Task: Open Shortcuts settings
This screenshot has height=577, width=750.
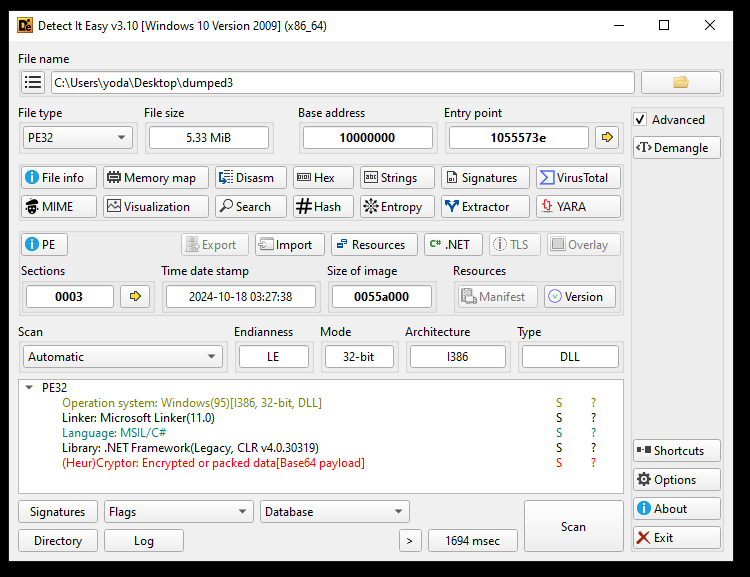Action: (677, 451)
